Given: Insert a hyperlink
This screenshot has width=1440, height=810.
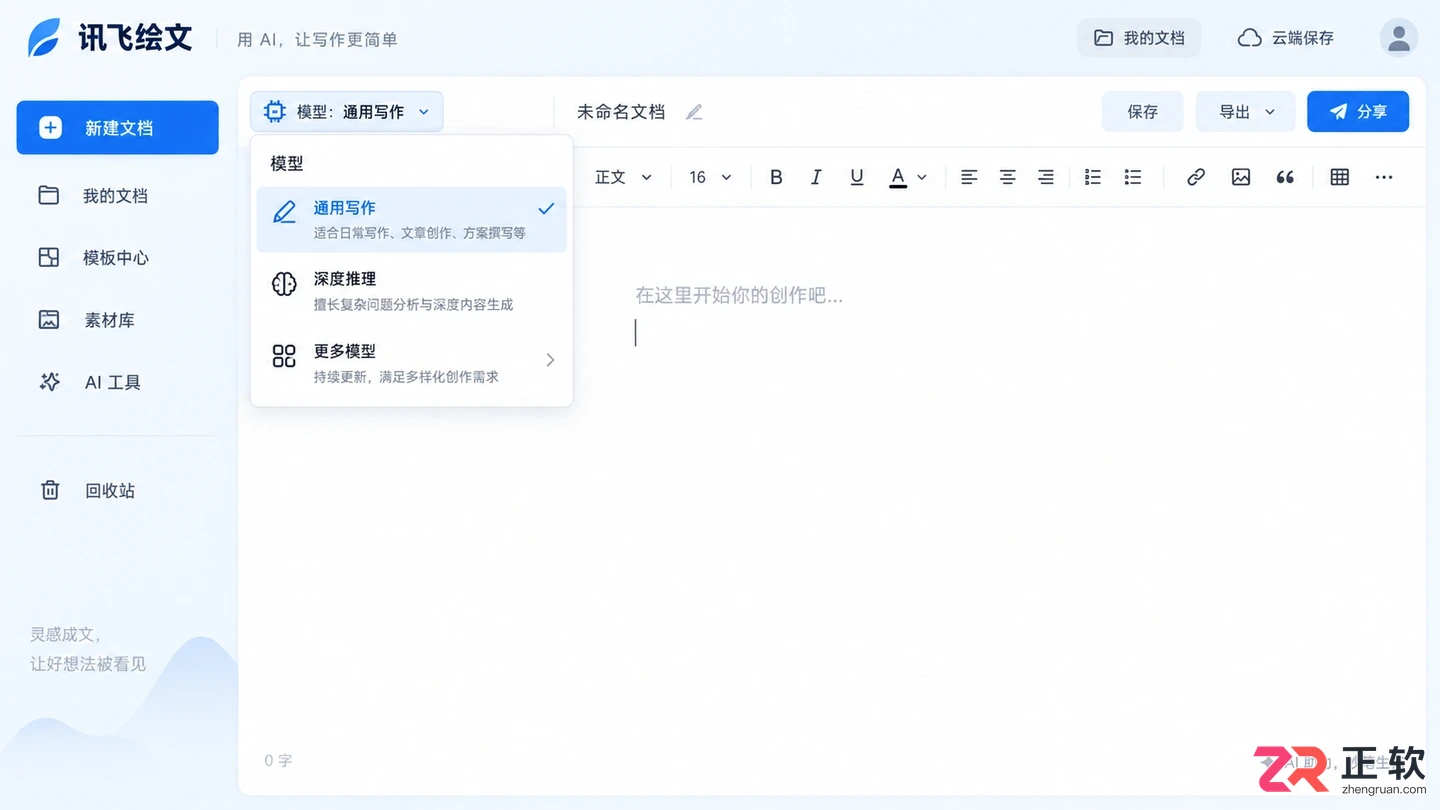Looking at the screenshot, I should click(1196, 177).
